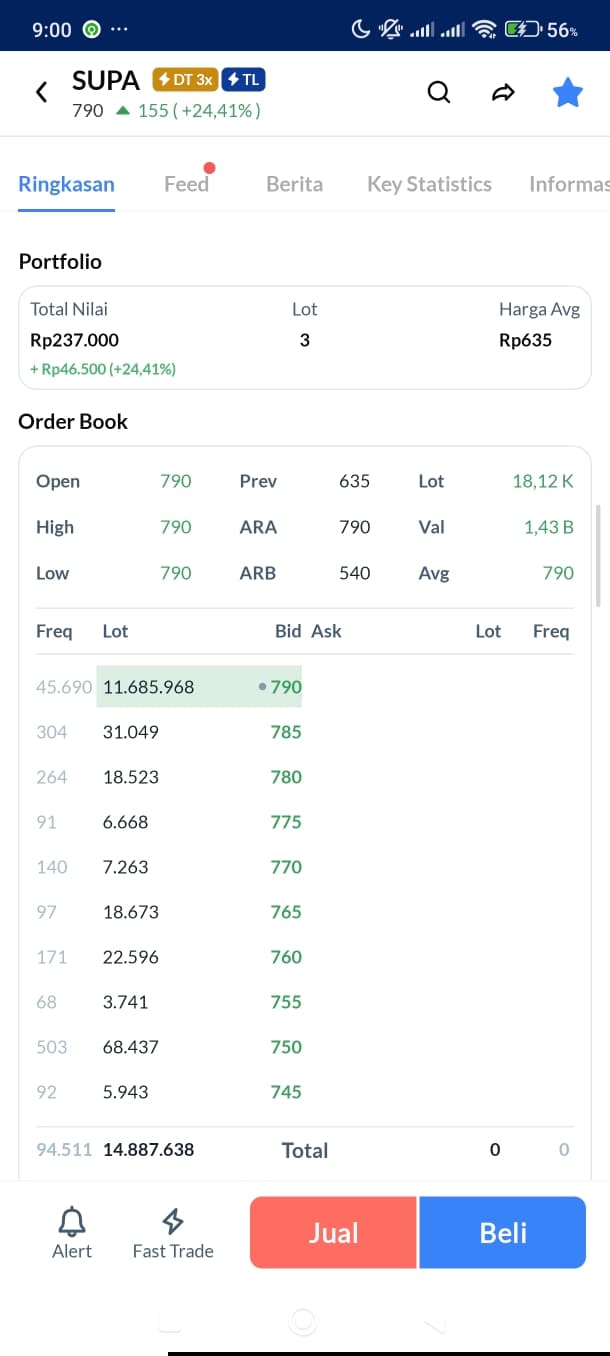The width and height of the screenshot is (610, 1356).
Task: Tap the blue Beli button
Action: point(502,1233)
